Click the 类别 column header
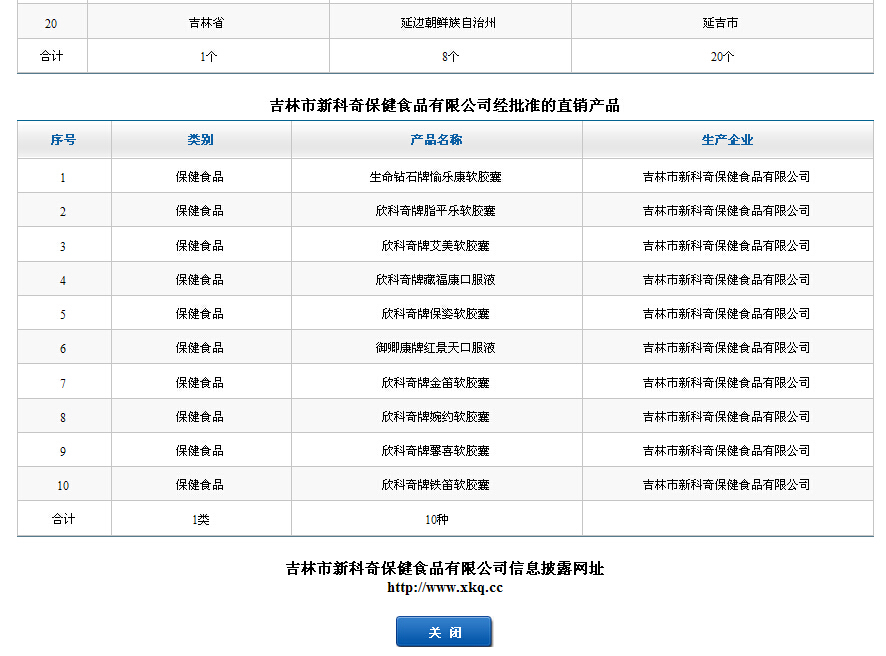The width and height of the screenshot is (886, 656). 201,140
